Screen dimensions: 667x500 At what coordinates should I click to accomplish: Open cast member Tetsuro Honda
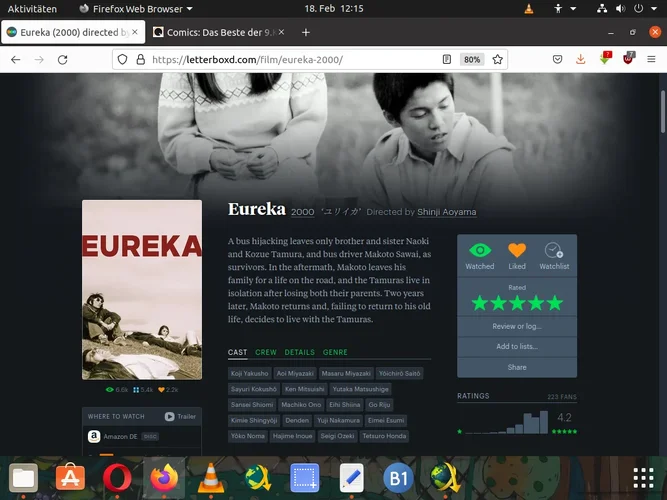(x=384, y=436)
